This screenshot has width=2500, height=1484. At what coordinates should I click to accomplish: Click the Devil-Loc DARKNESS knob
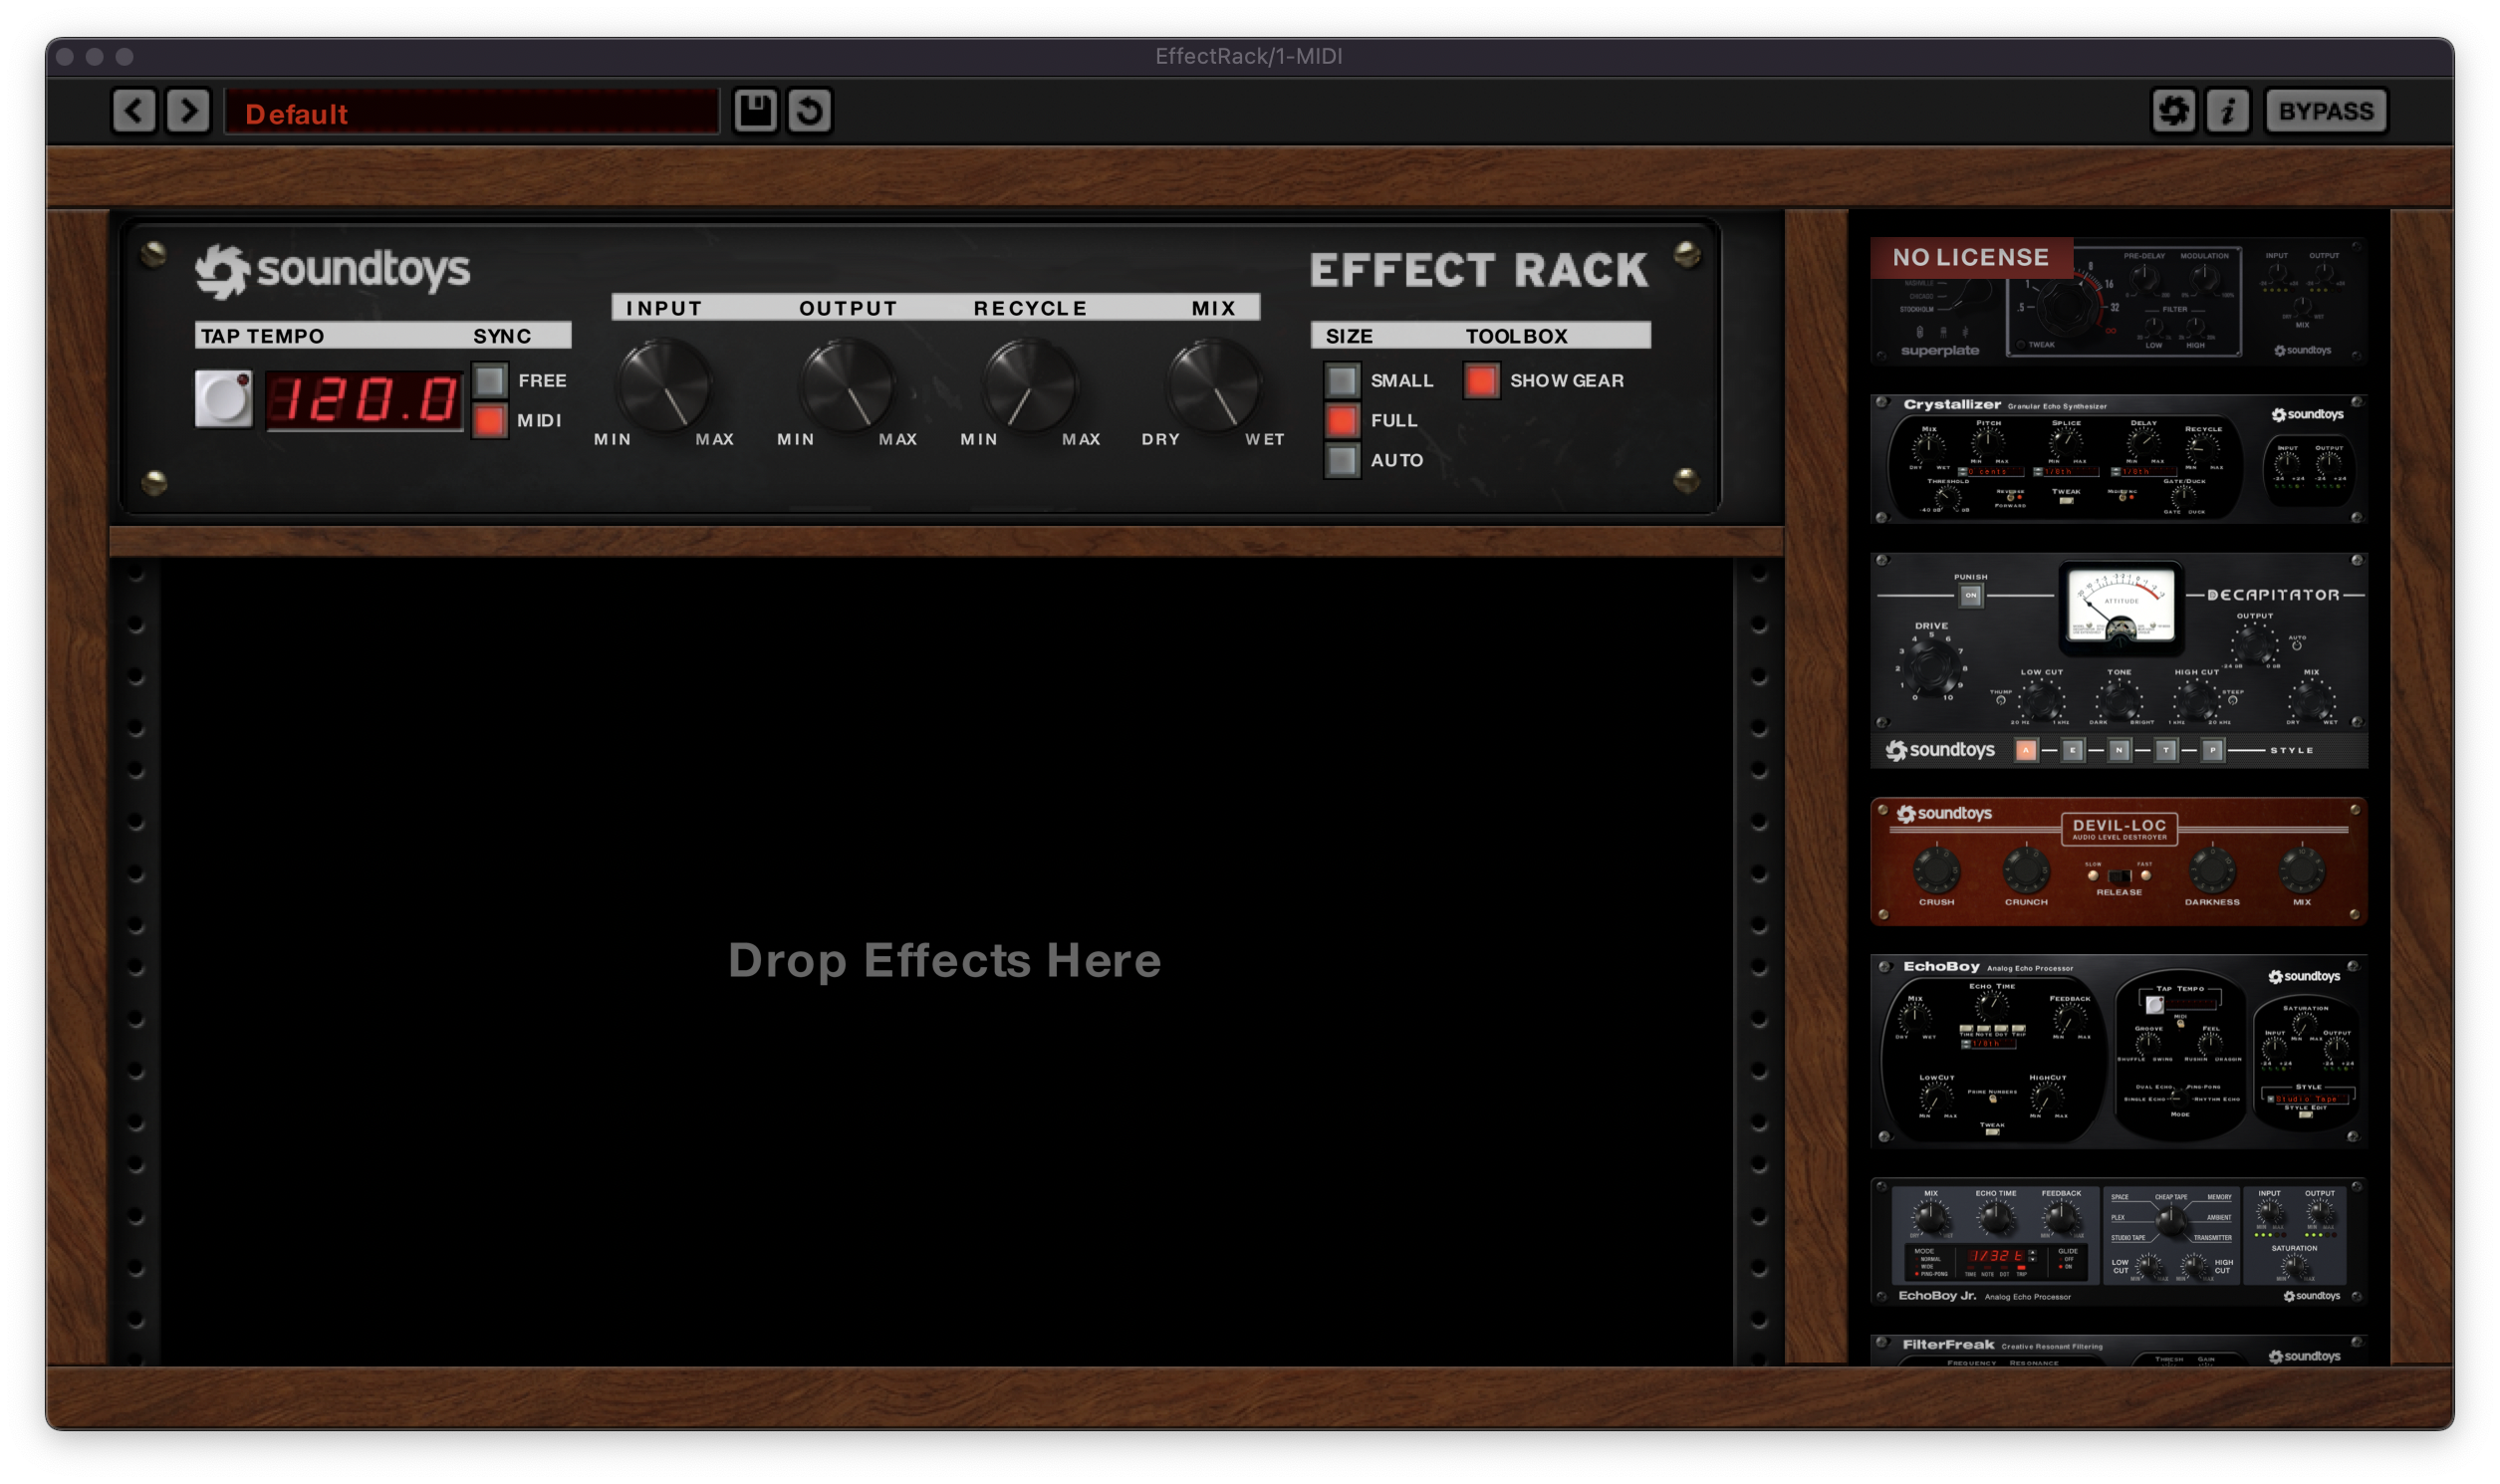click(2212, 870)
